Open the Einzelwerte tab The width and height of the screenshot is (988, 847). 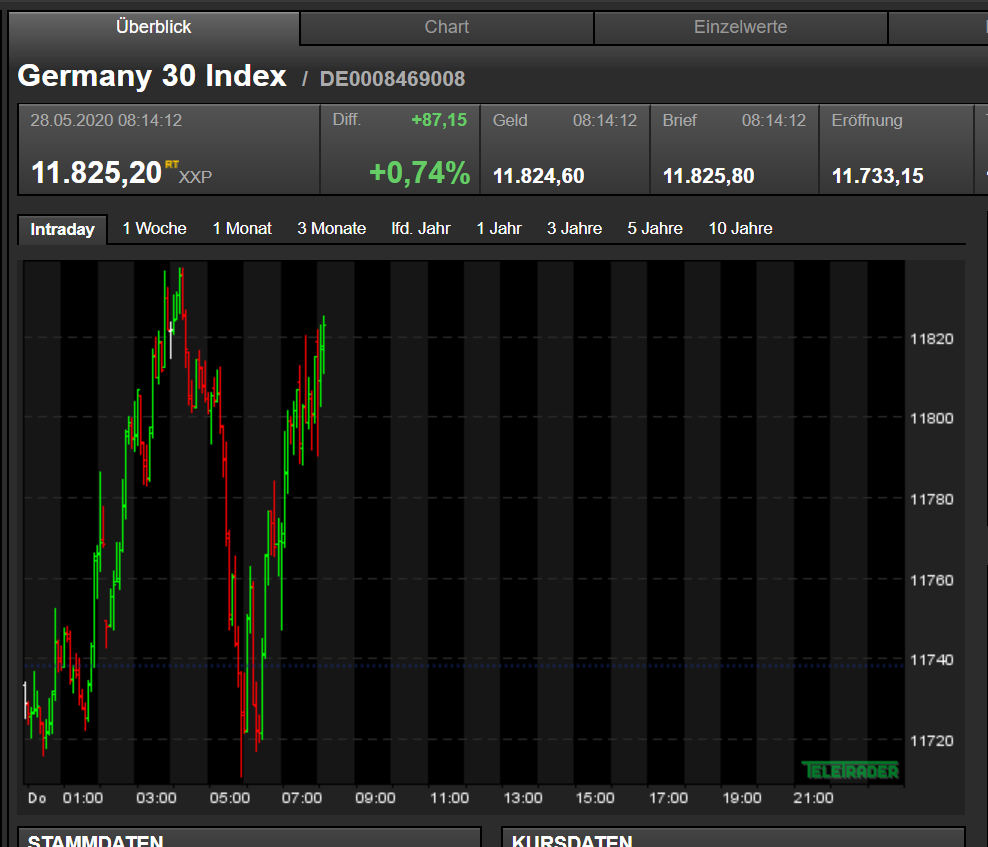(x=740, y=27)
